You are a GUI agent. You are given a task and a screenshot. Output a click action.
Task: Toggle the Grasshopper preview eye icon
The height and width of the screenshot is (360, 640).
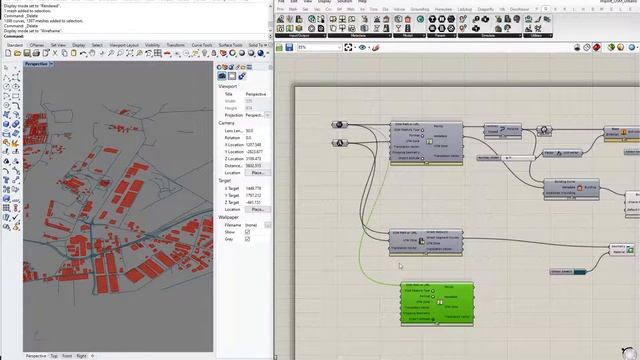(362, 48)
